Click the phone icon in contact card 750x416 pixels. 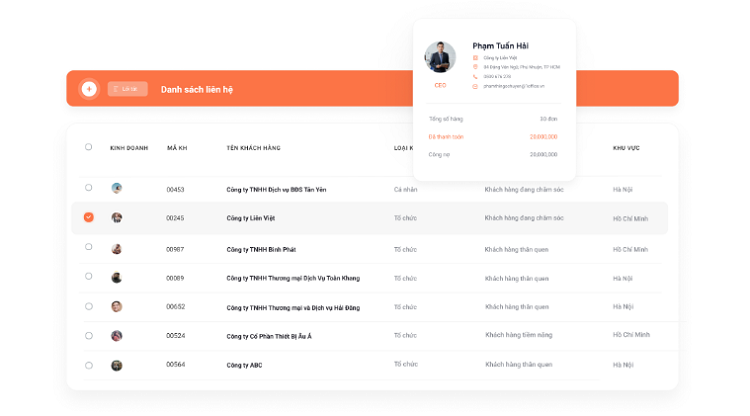475,77
